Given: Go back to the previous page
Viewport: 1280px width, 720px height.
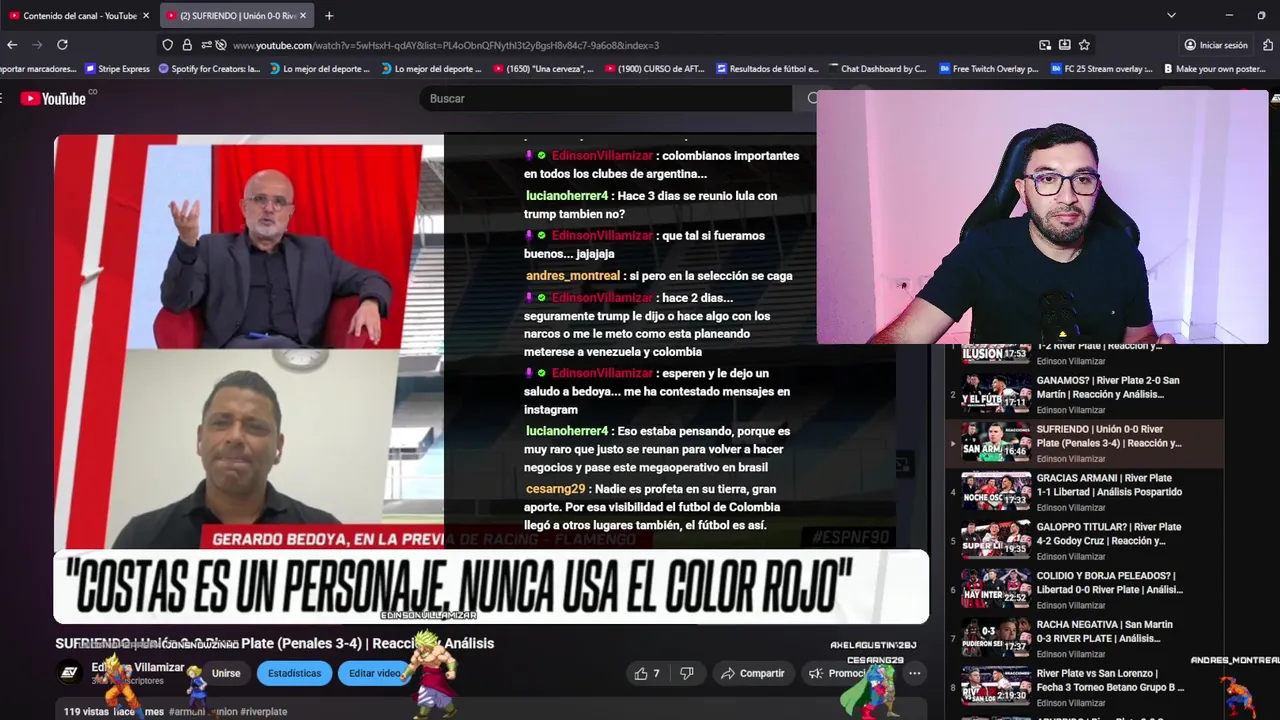Looking at the screenshot, I should pyautogui.click(x=12, y=45).
